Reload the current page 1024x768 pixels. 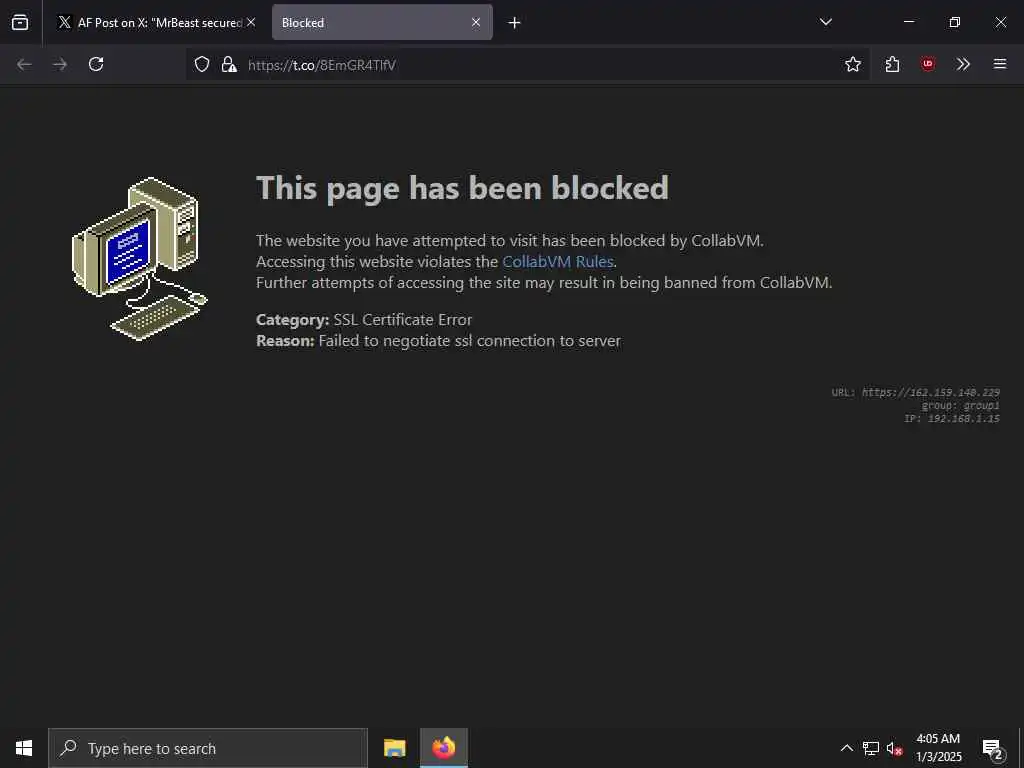[96, 64]
